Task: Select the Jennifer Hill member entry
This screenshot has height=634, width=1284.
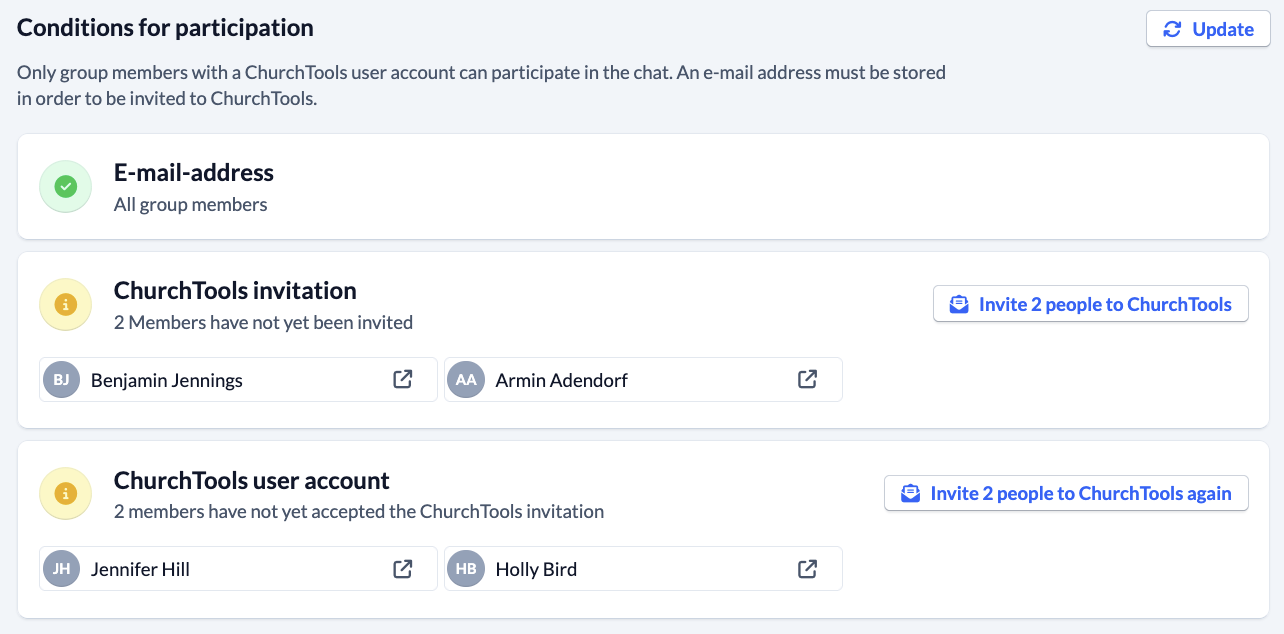Action: [238, 569]
